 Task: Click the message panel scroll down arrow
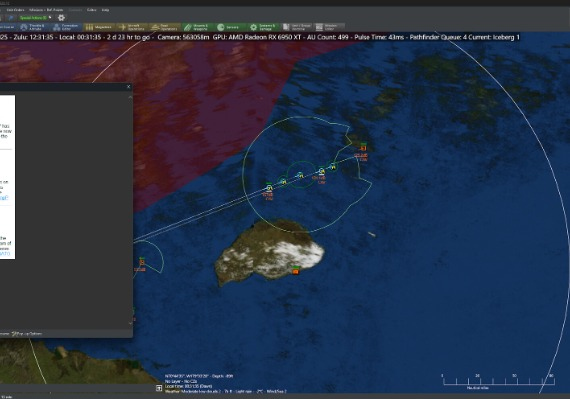(x=130, y=323)
